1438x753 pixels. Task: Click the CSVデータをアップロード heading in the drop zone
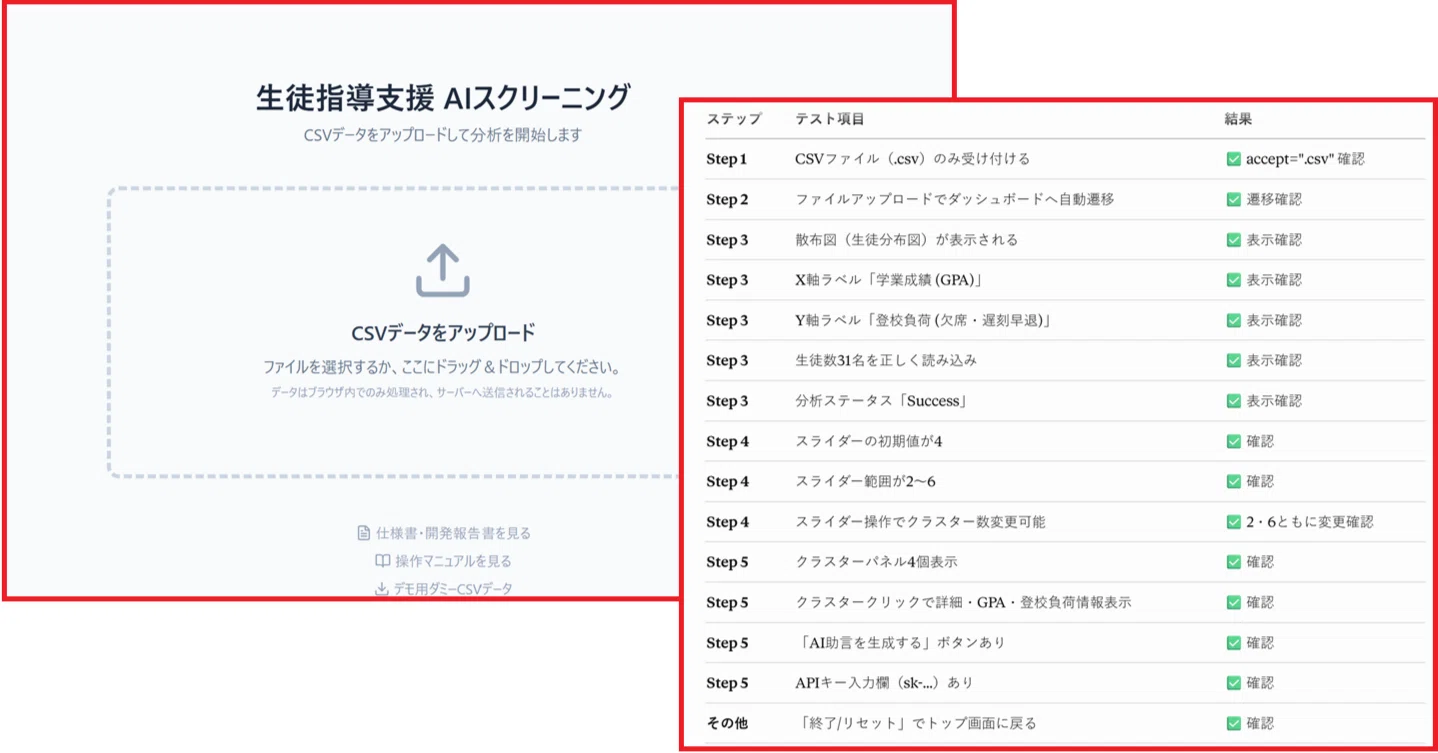443,332
